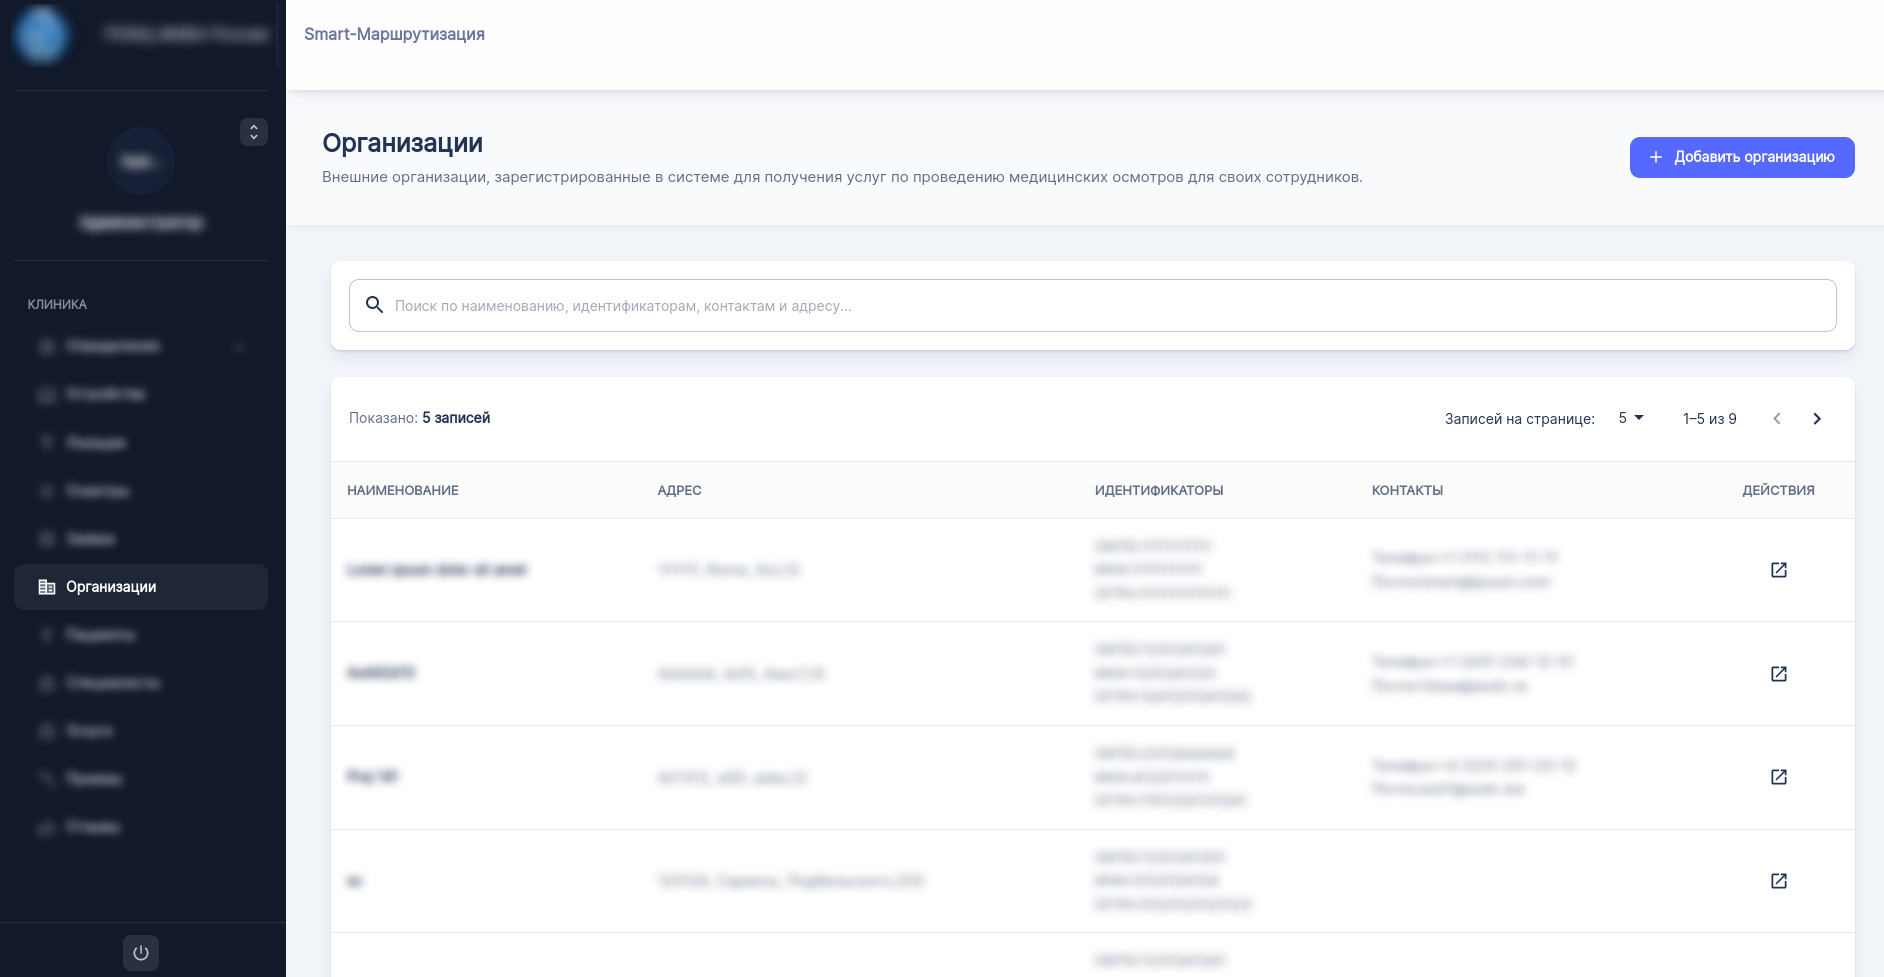Open the second organization row's action icon

(1778, 674)
